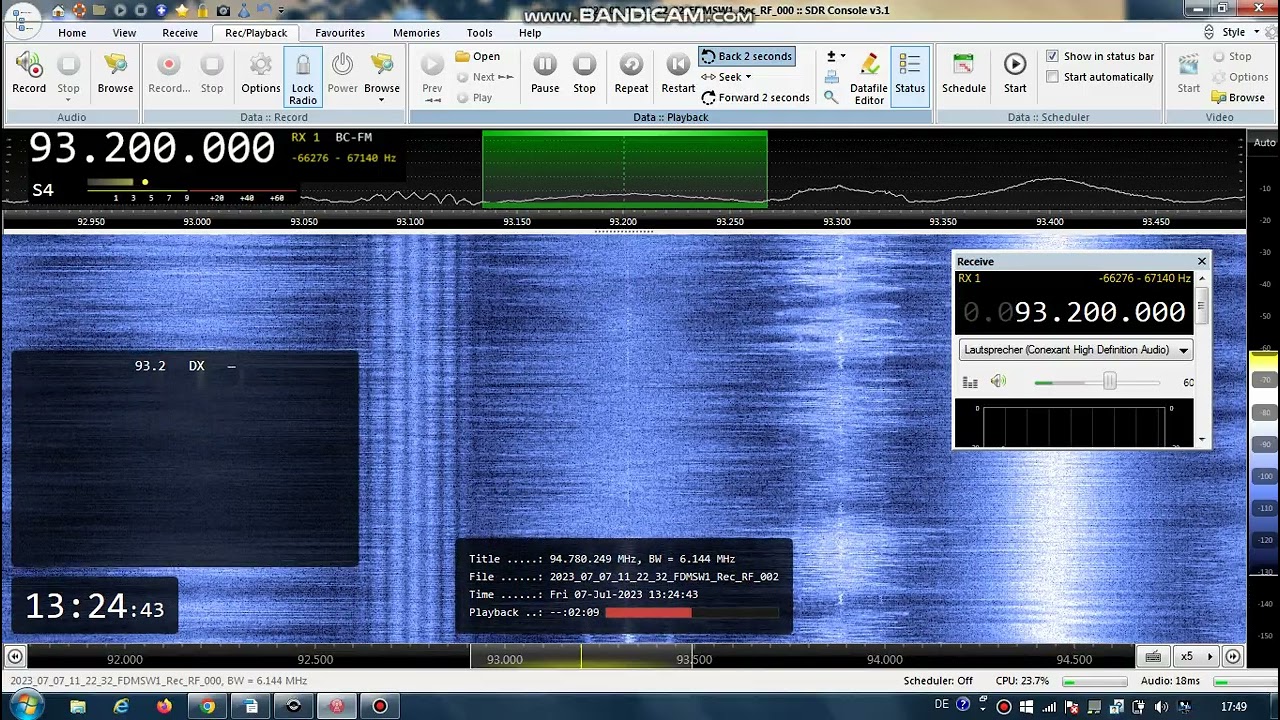Click the Auto scale button on spectrum
This screenshot has height=720, width=1280.
1264,143
